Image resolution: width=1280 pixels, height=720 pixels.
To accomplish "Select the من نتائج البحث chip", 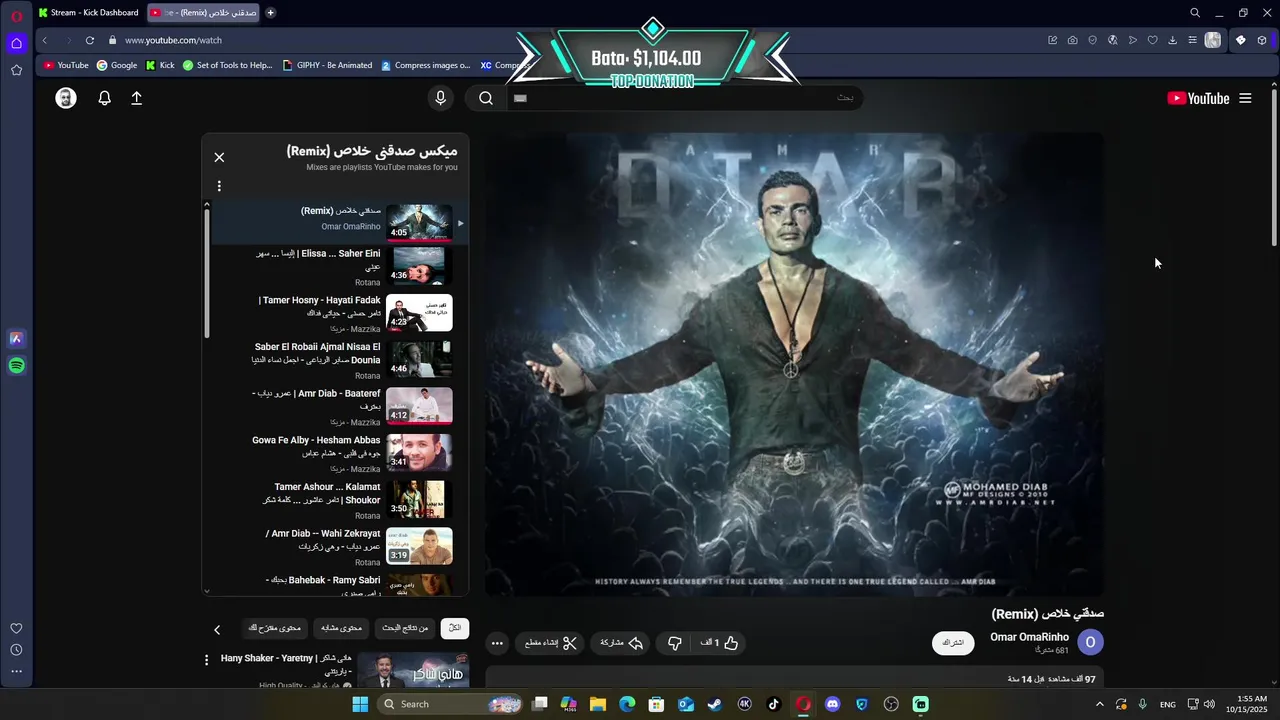I will click(x=405, y=628).
